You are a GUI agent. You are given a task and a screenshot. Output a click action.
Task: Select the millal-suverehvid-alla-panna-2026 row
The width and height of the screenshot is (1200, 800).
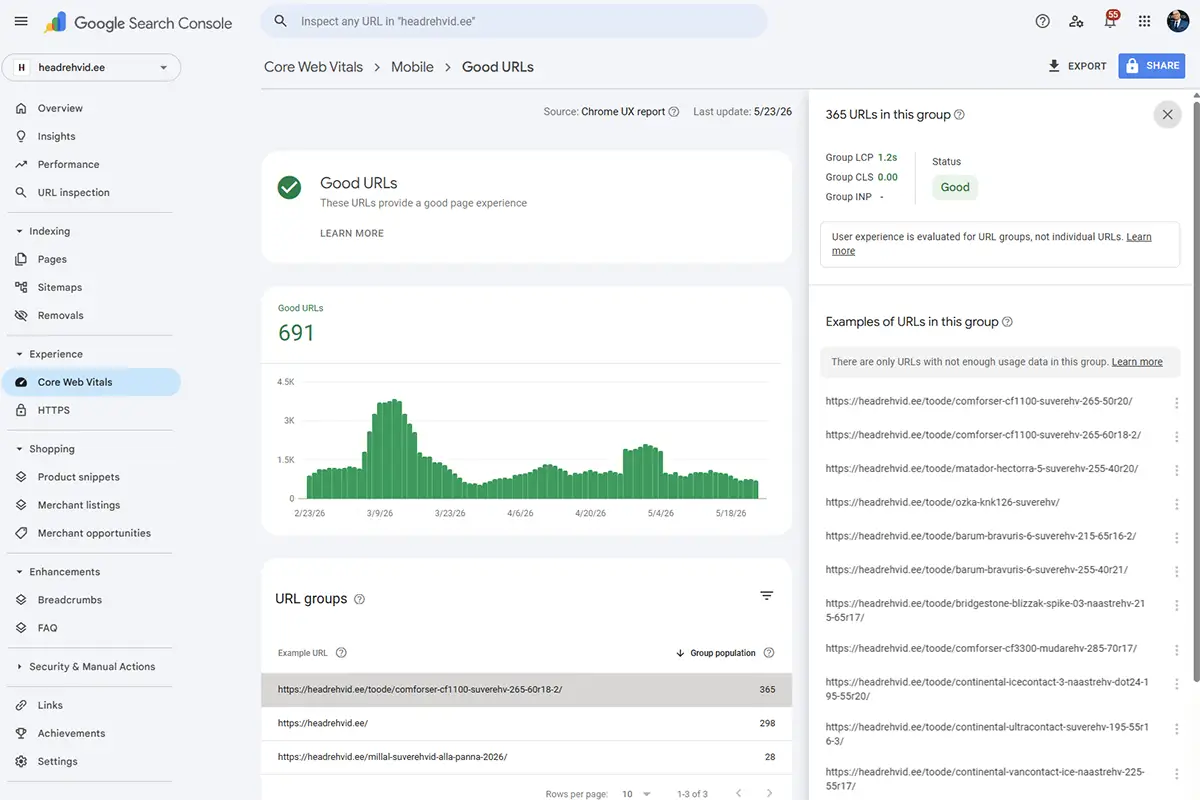tap(526, 757)
